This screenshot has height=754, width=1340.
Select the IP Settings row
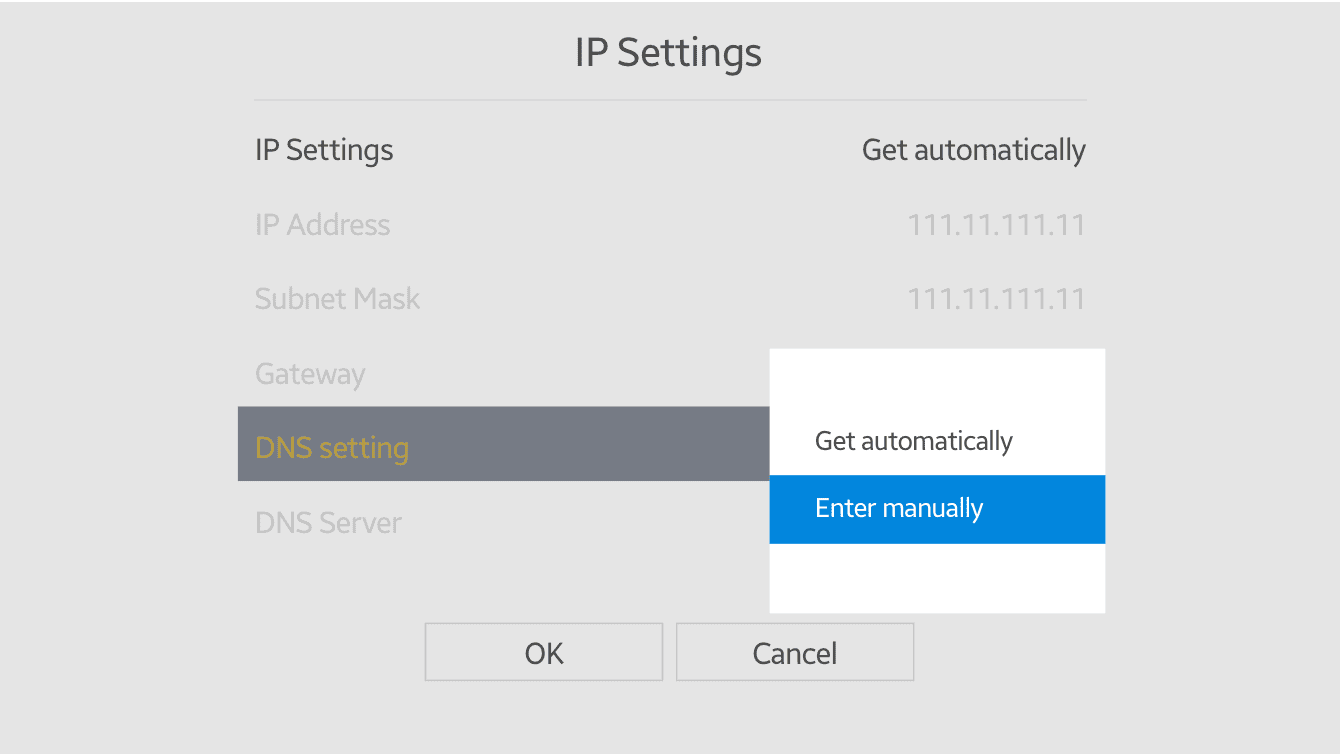tap(324, 150)
